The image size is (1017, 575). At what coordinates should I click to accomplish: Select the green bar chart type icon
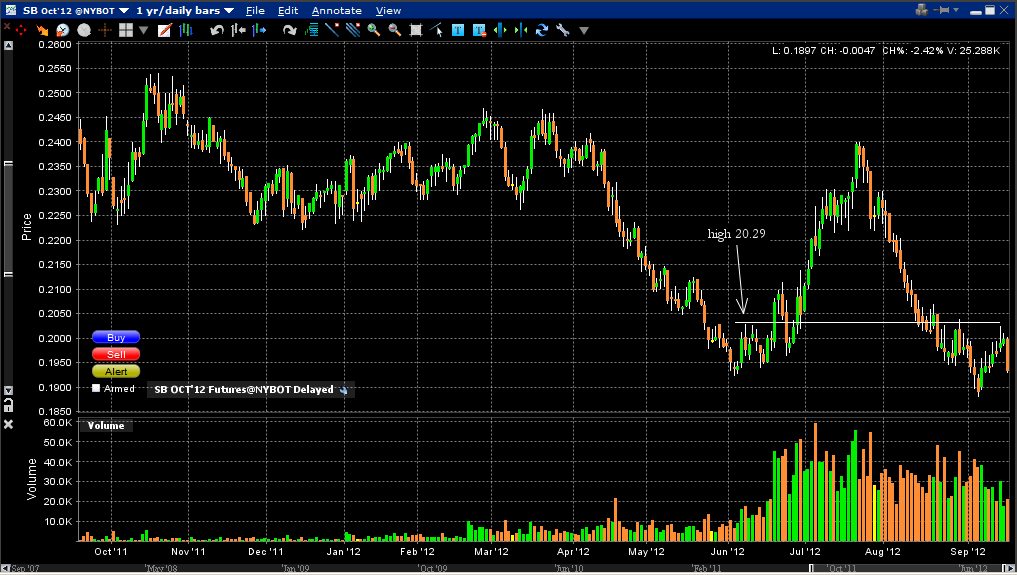185,30
